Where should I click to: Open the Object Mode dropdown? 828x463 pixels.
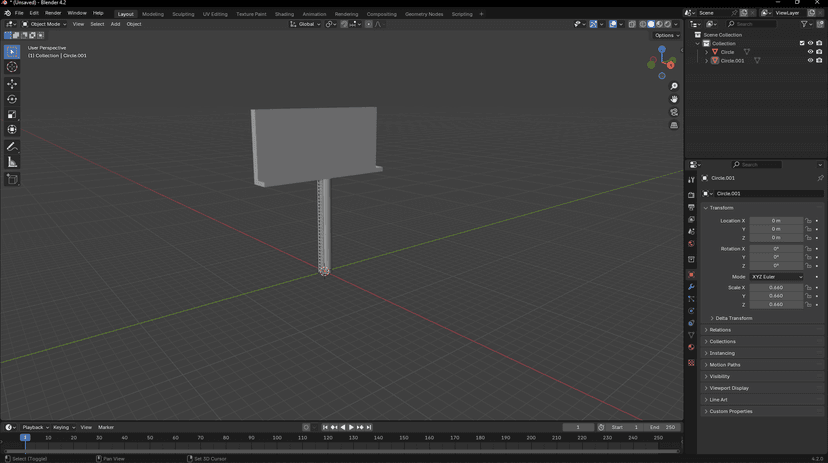(44, 24)
